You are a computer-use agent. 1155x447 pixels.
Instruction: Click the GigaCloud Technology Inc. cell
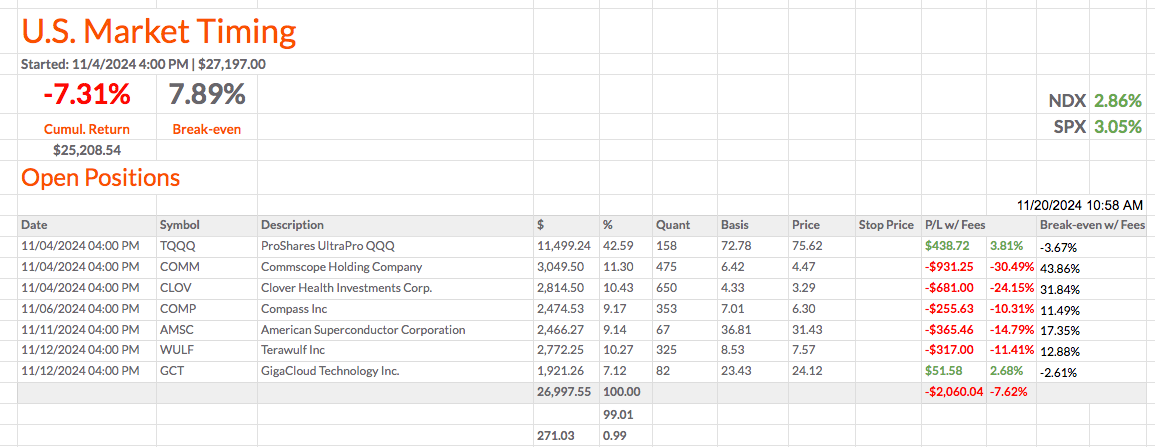(330, 371)
